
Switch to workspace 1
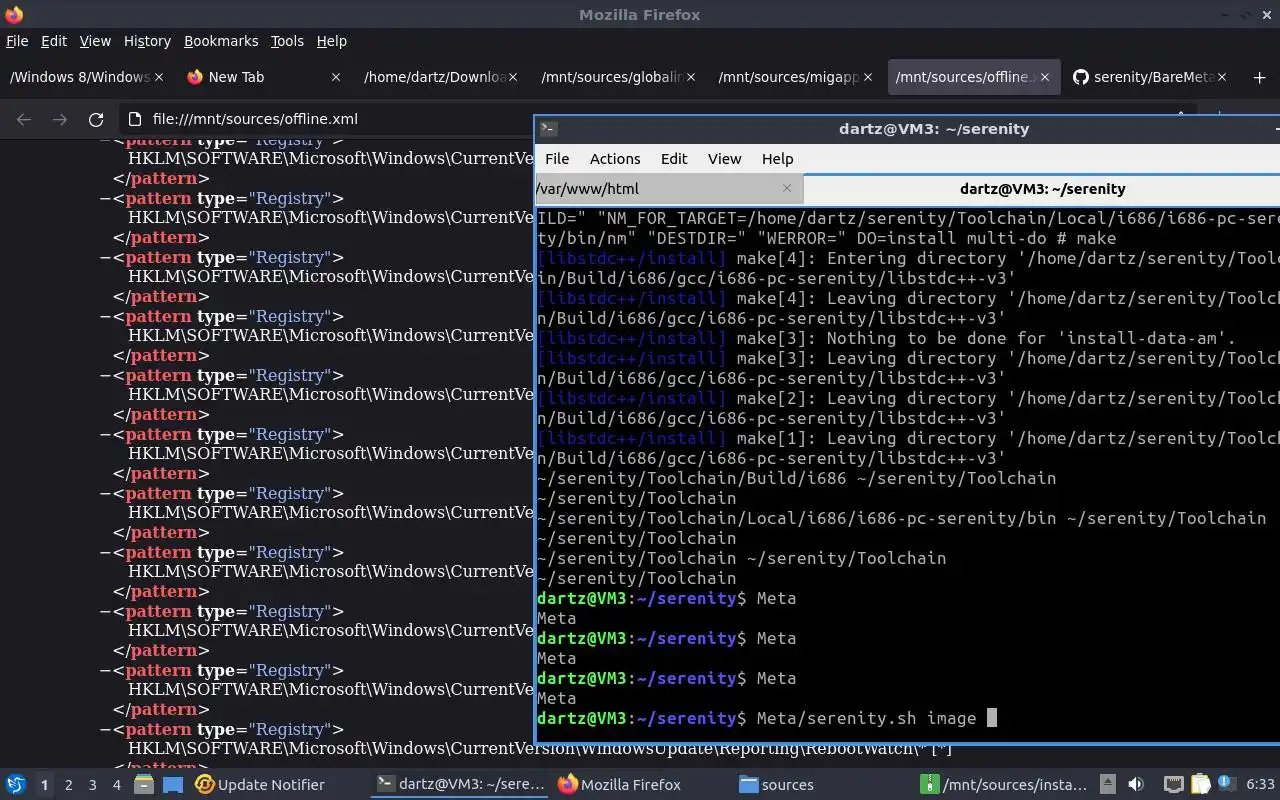(x=44, y=785)
